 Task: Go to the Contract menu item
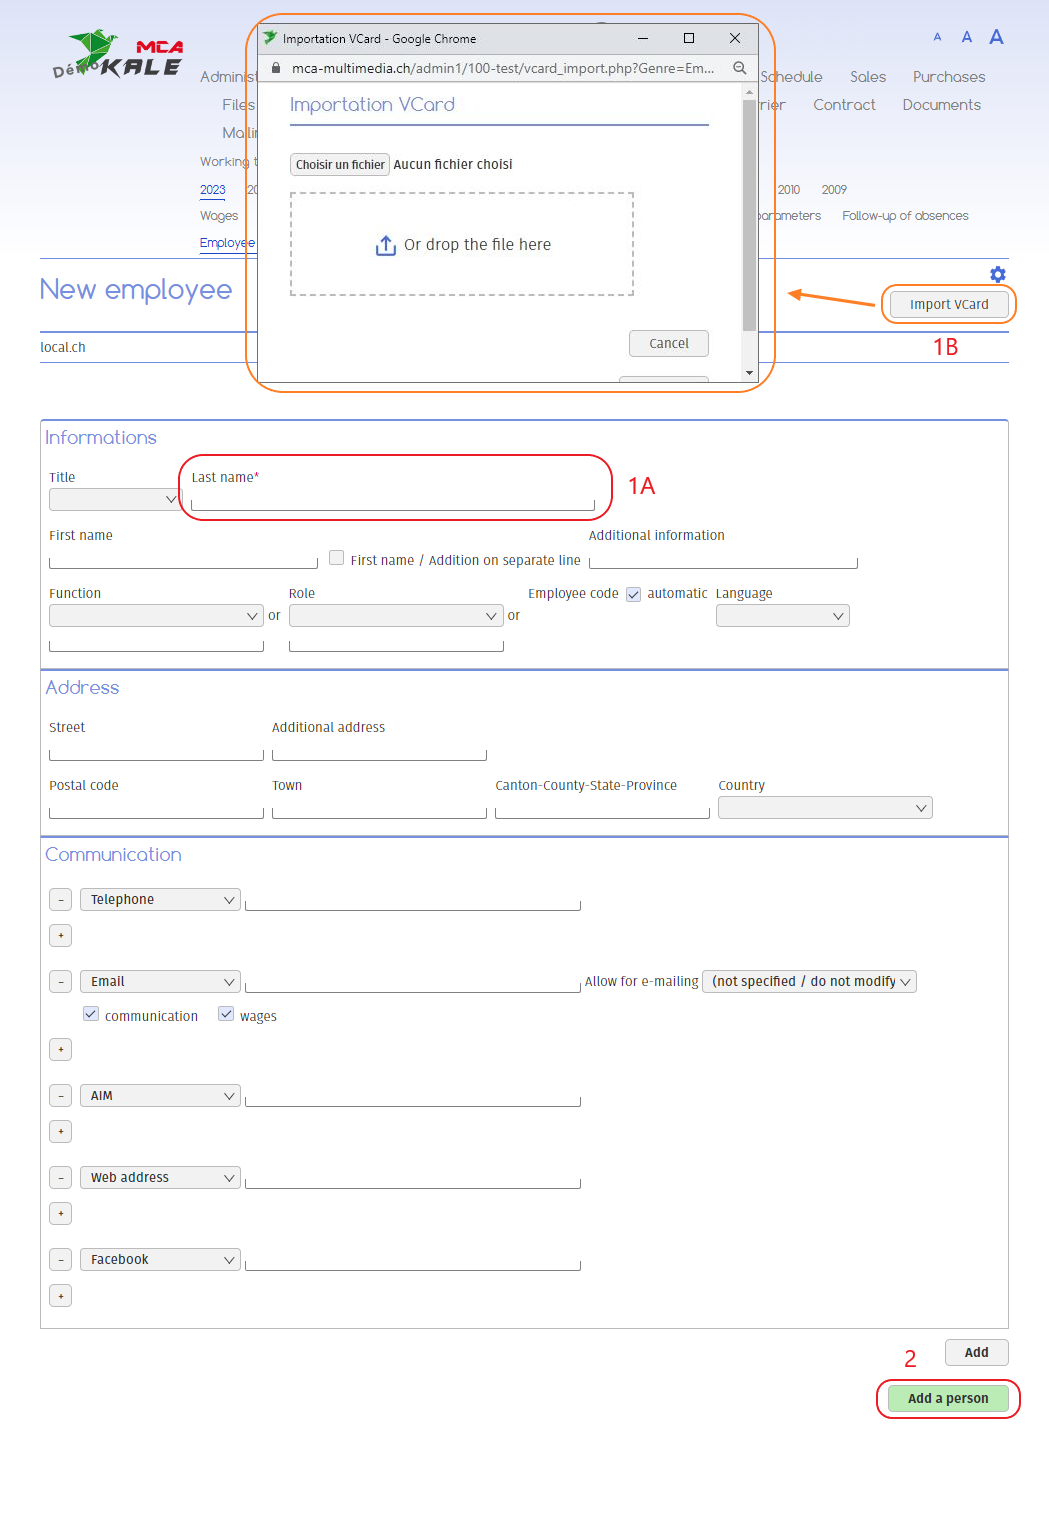pyautogui.click(x=844, y=105)
